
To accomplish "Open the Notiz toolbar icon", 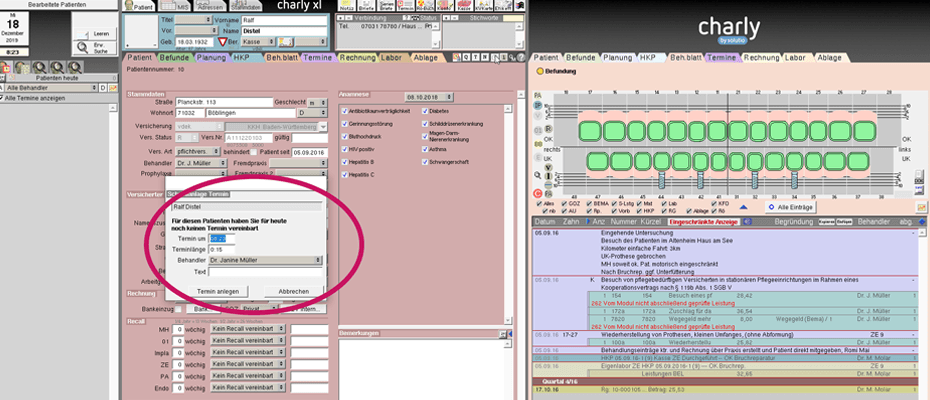I will point(345,6).
